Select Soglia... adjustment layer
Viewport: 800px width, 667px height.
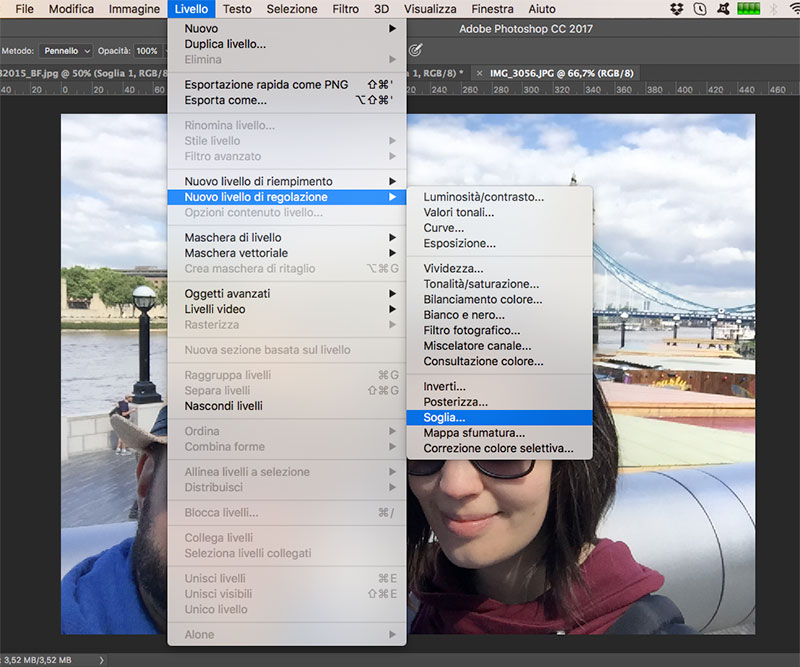(x=499, y=417)
